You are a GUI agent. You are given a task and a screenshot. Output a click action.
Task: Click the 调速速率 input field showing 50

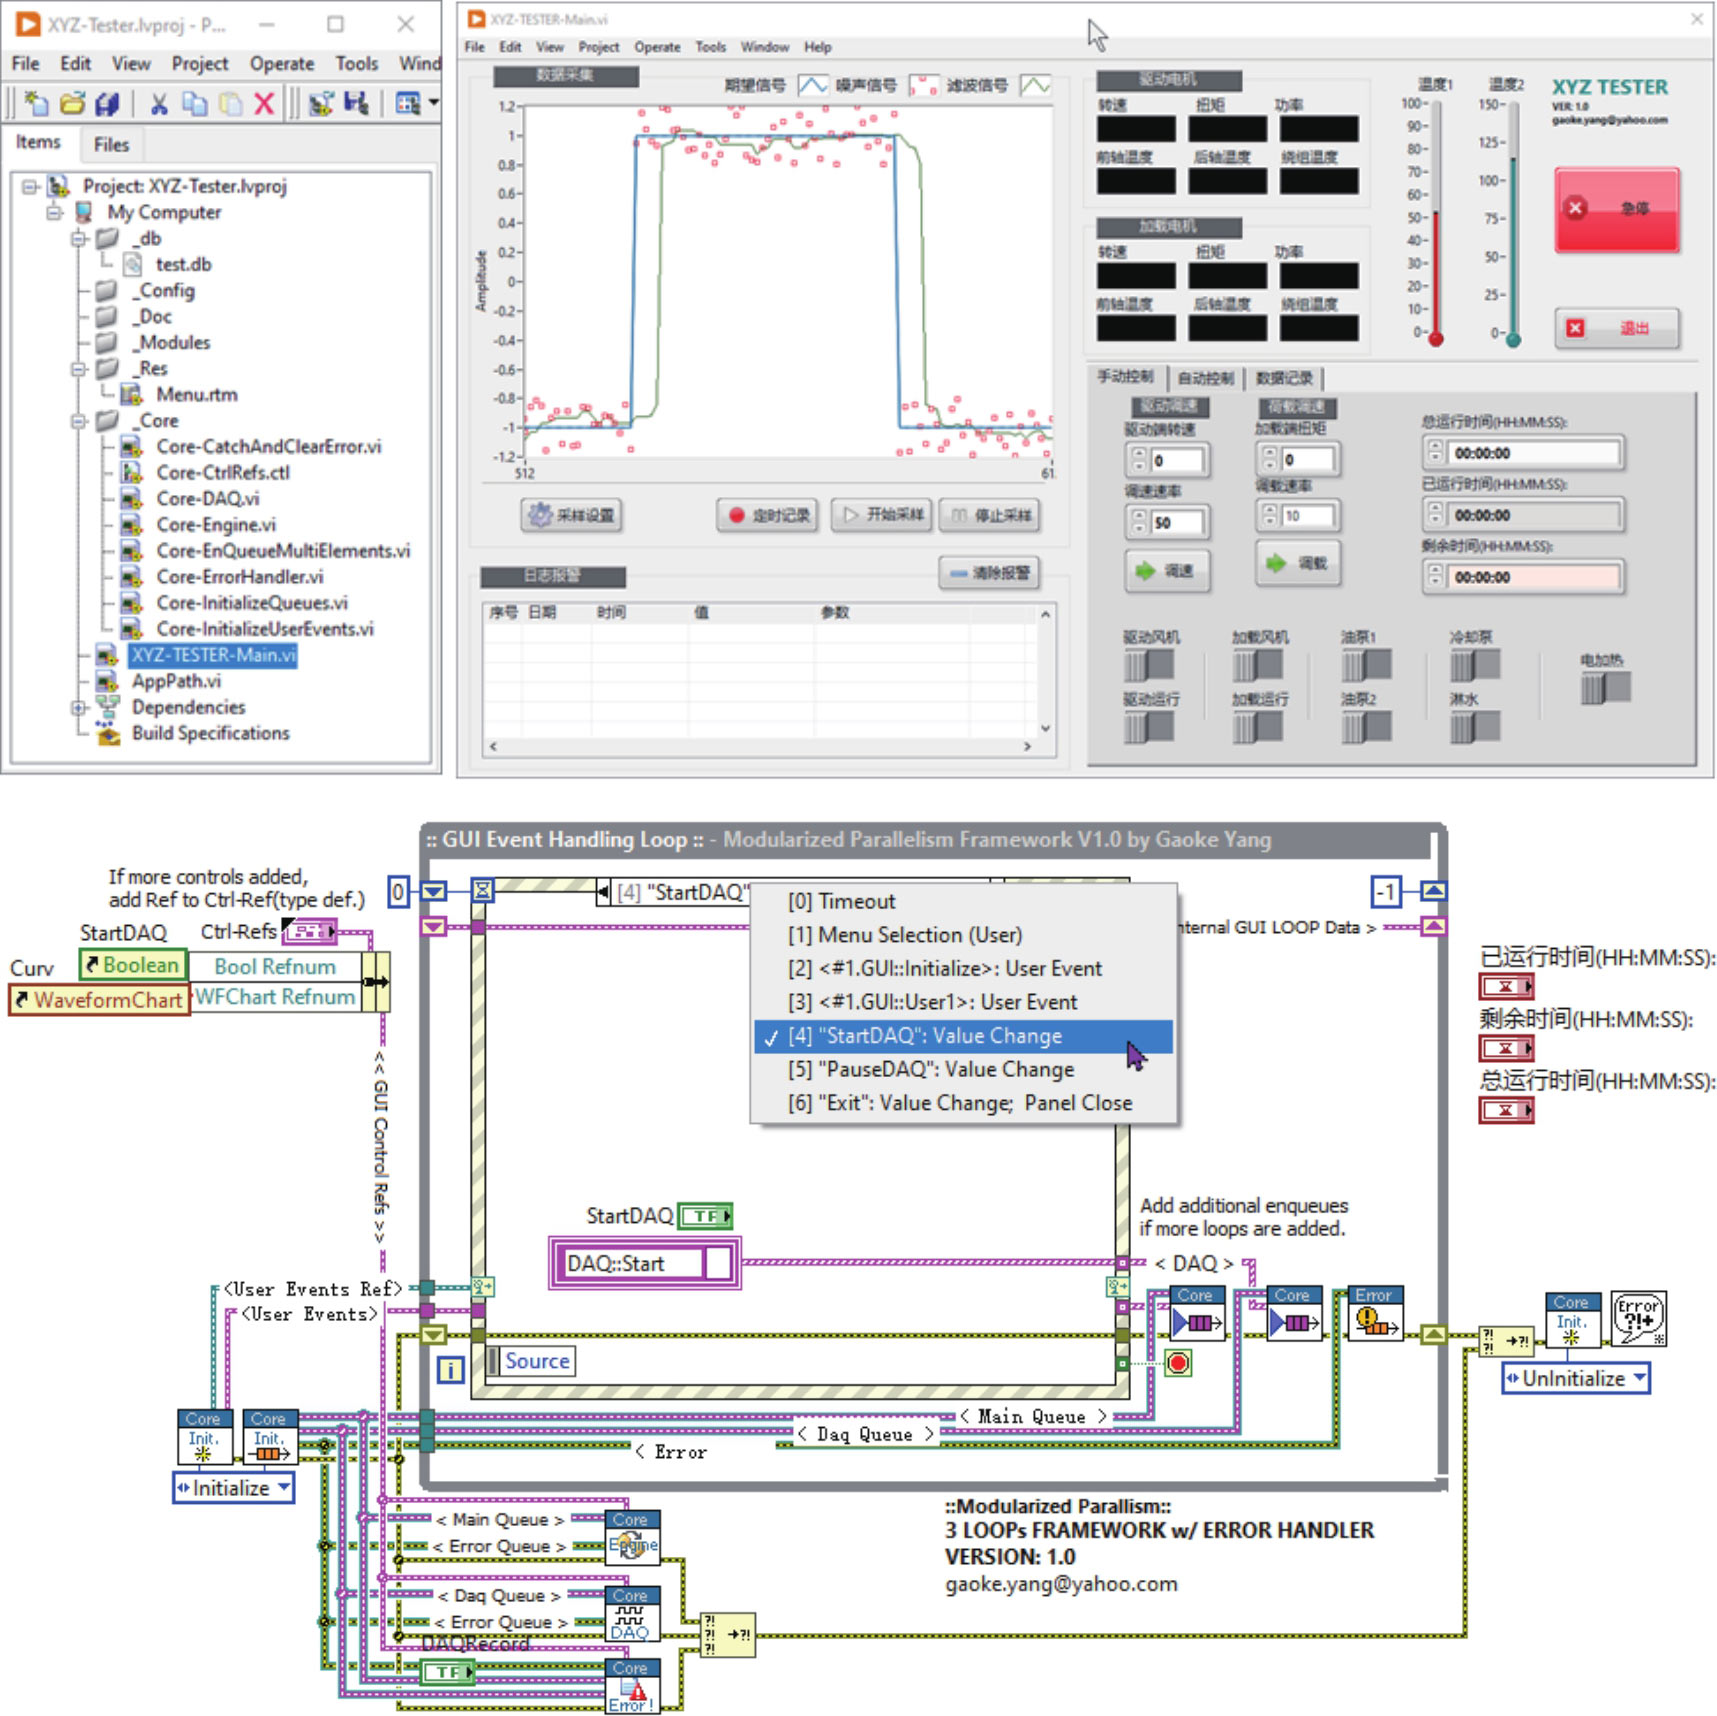click(1176, 522)
